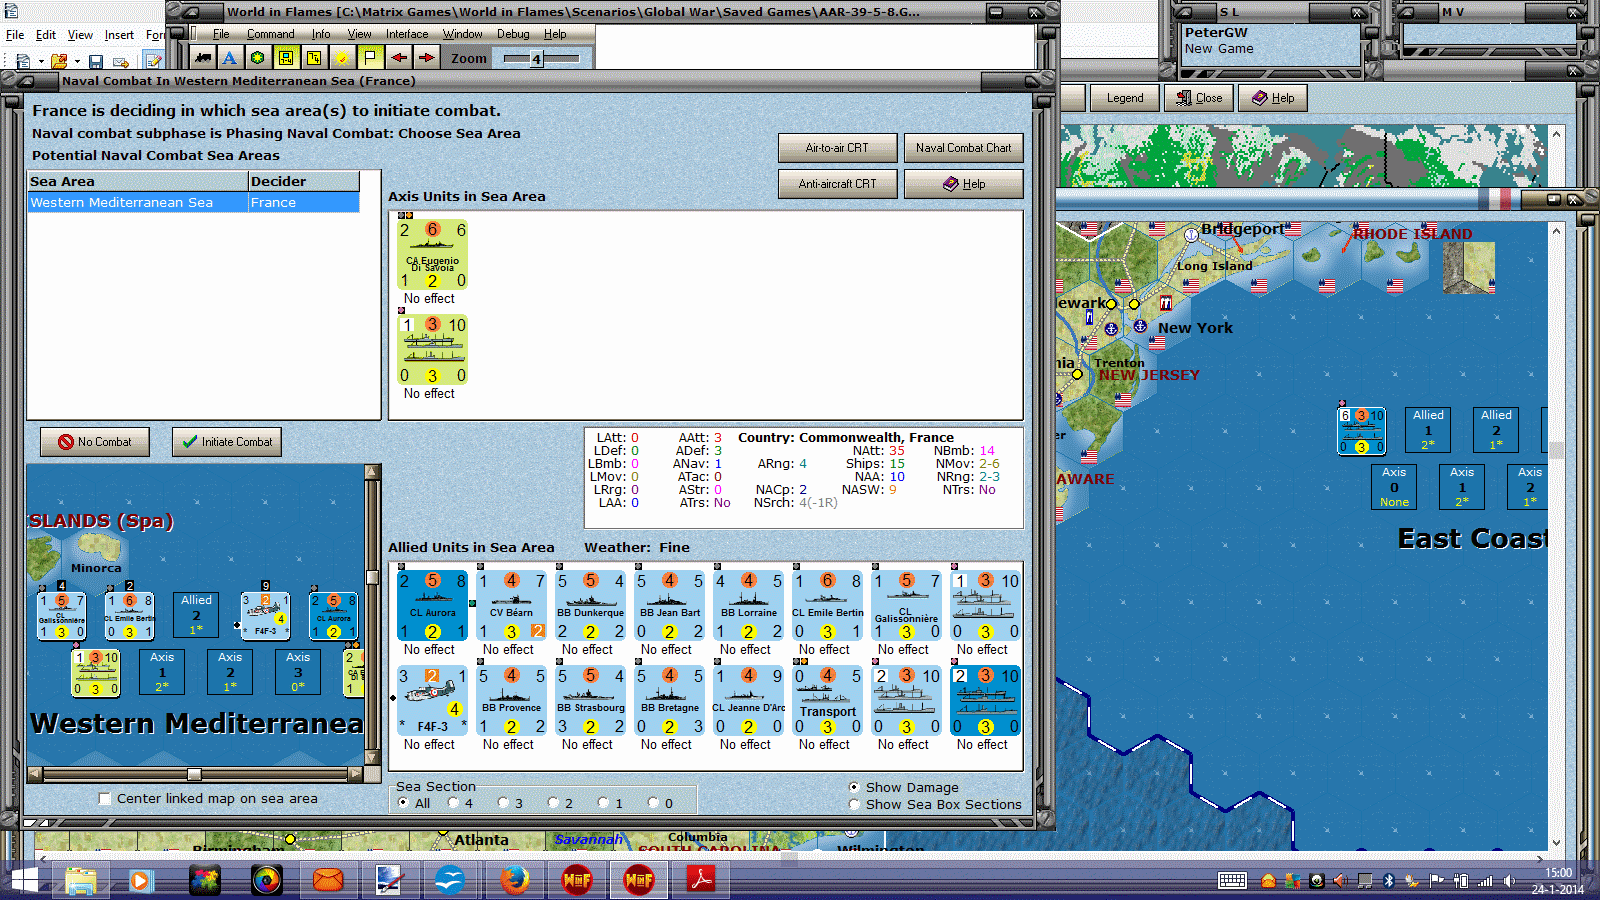Select the All sea section radio button

[403, 803]
